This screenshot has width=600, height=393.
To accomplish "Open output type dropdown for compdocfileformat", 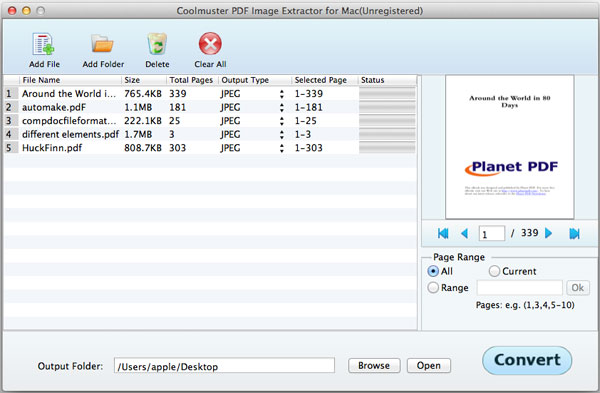I will coord(282,121).
